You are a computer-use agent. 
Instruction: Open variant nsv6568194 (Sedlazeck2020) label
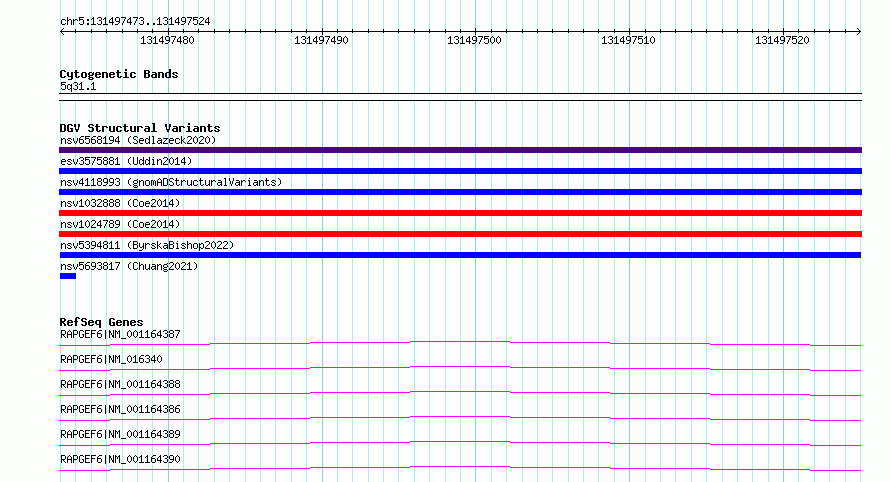(x=138, y=140)
